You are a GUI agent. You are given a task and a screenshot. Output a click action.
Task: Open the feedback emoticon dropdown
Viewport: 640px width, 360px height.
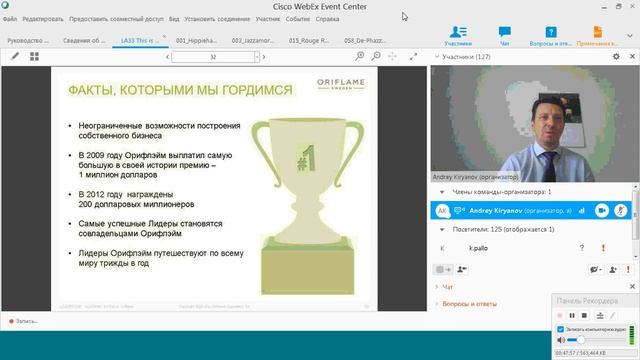(596, 269)
